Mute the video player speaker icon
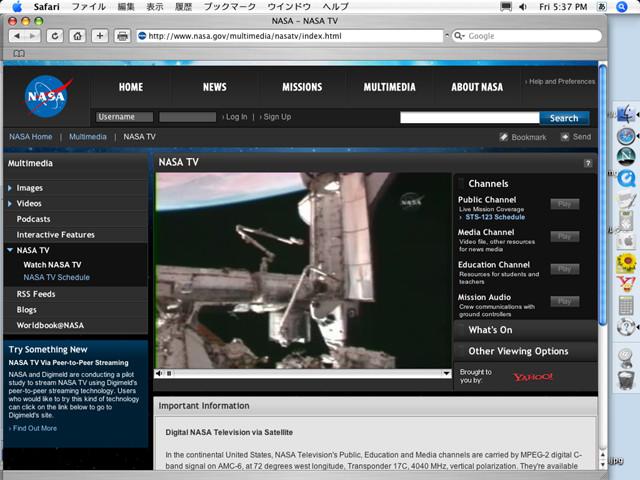This screenshot has width=640, height=480. 160,373
